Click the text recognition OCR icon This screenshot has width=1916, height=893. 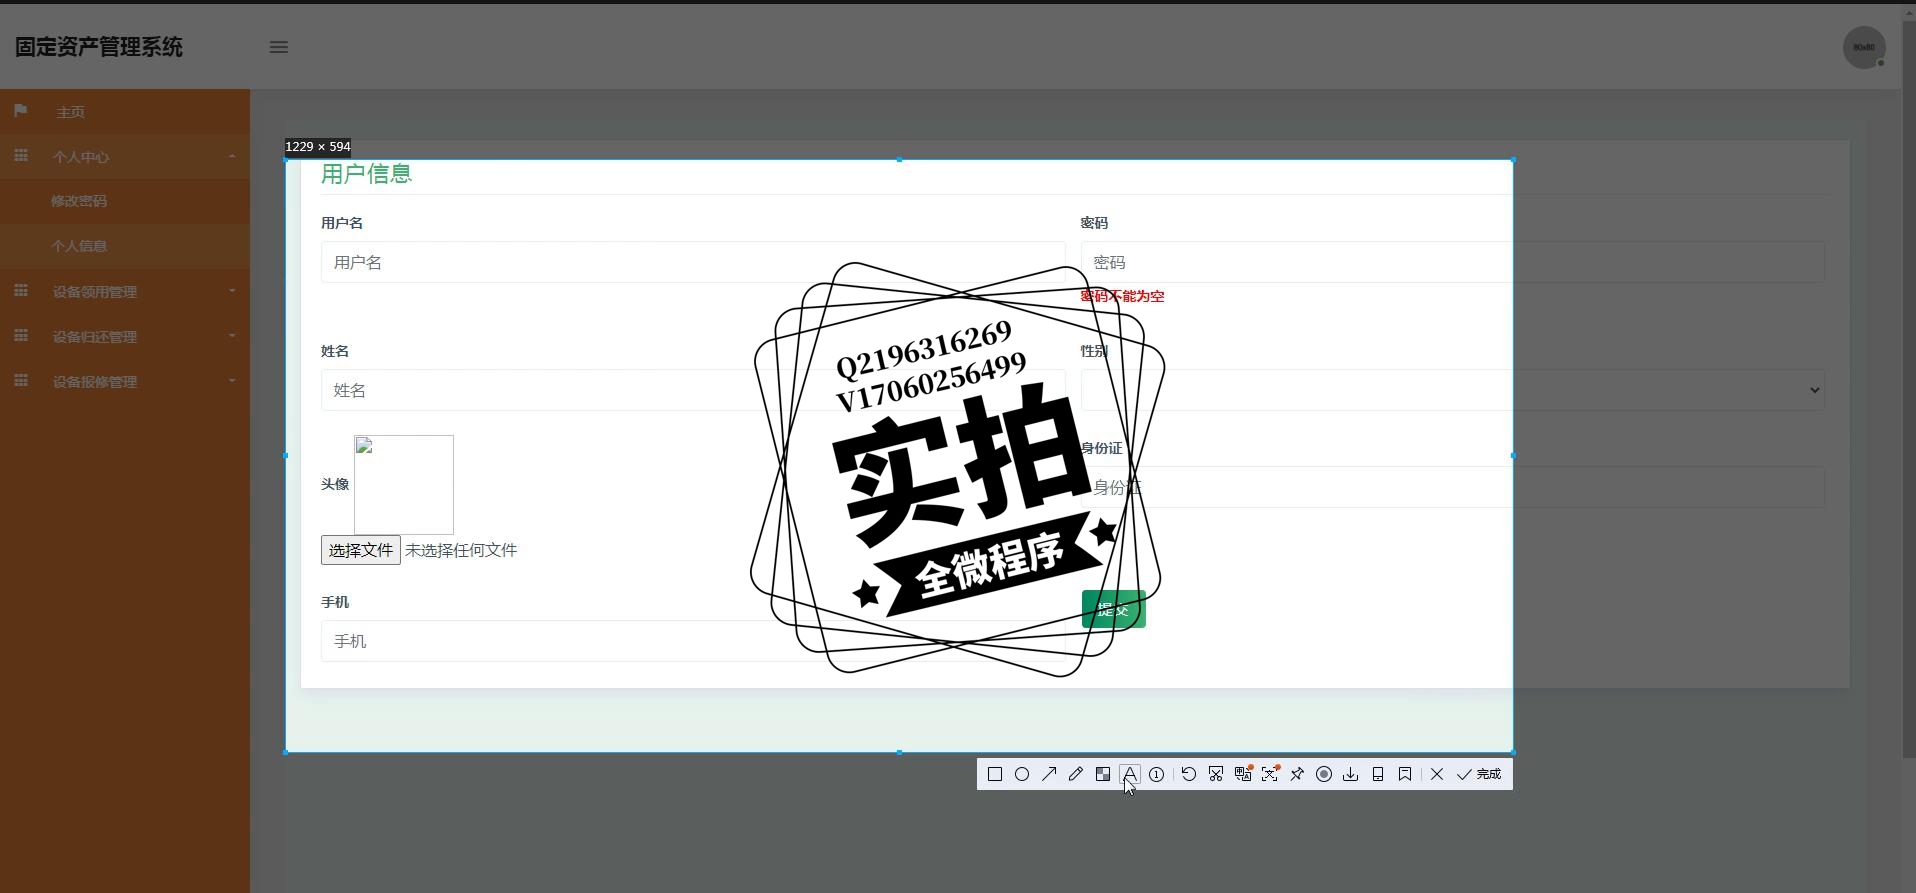pyautogui.click(x=1270, y=774)
